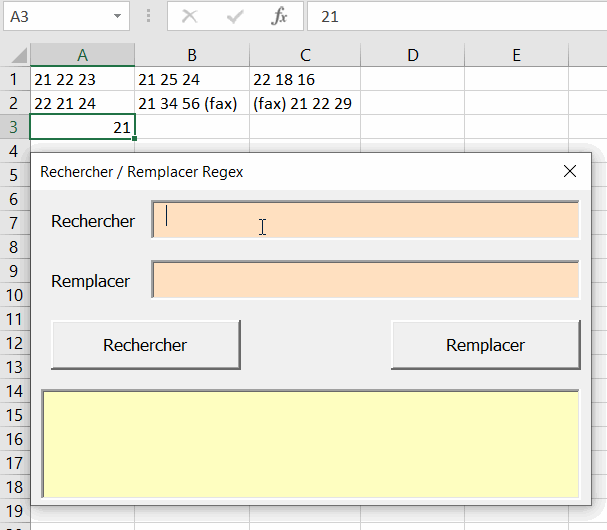Open the Name Box dropdown arrow
The width and height of the screenshot is (607, 530).
119,17
